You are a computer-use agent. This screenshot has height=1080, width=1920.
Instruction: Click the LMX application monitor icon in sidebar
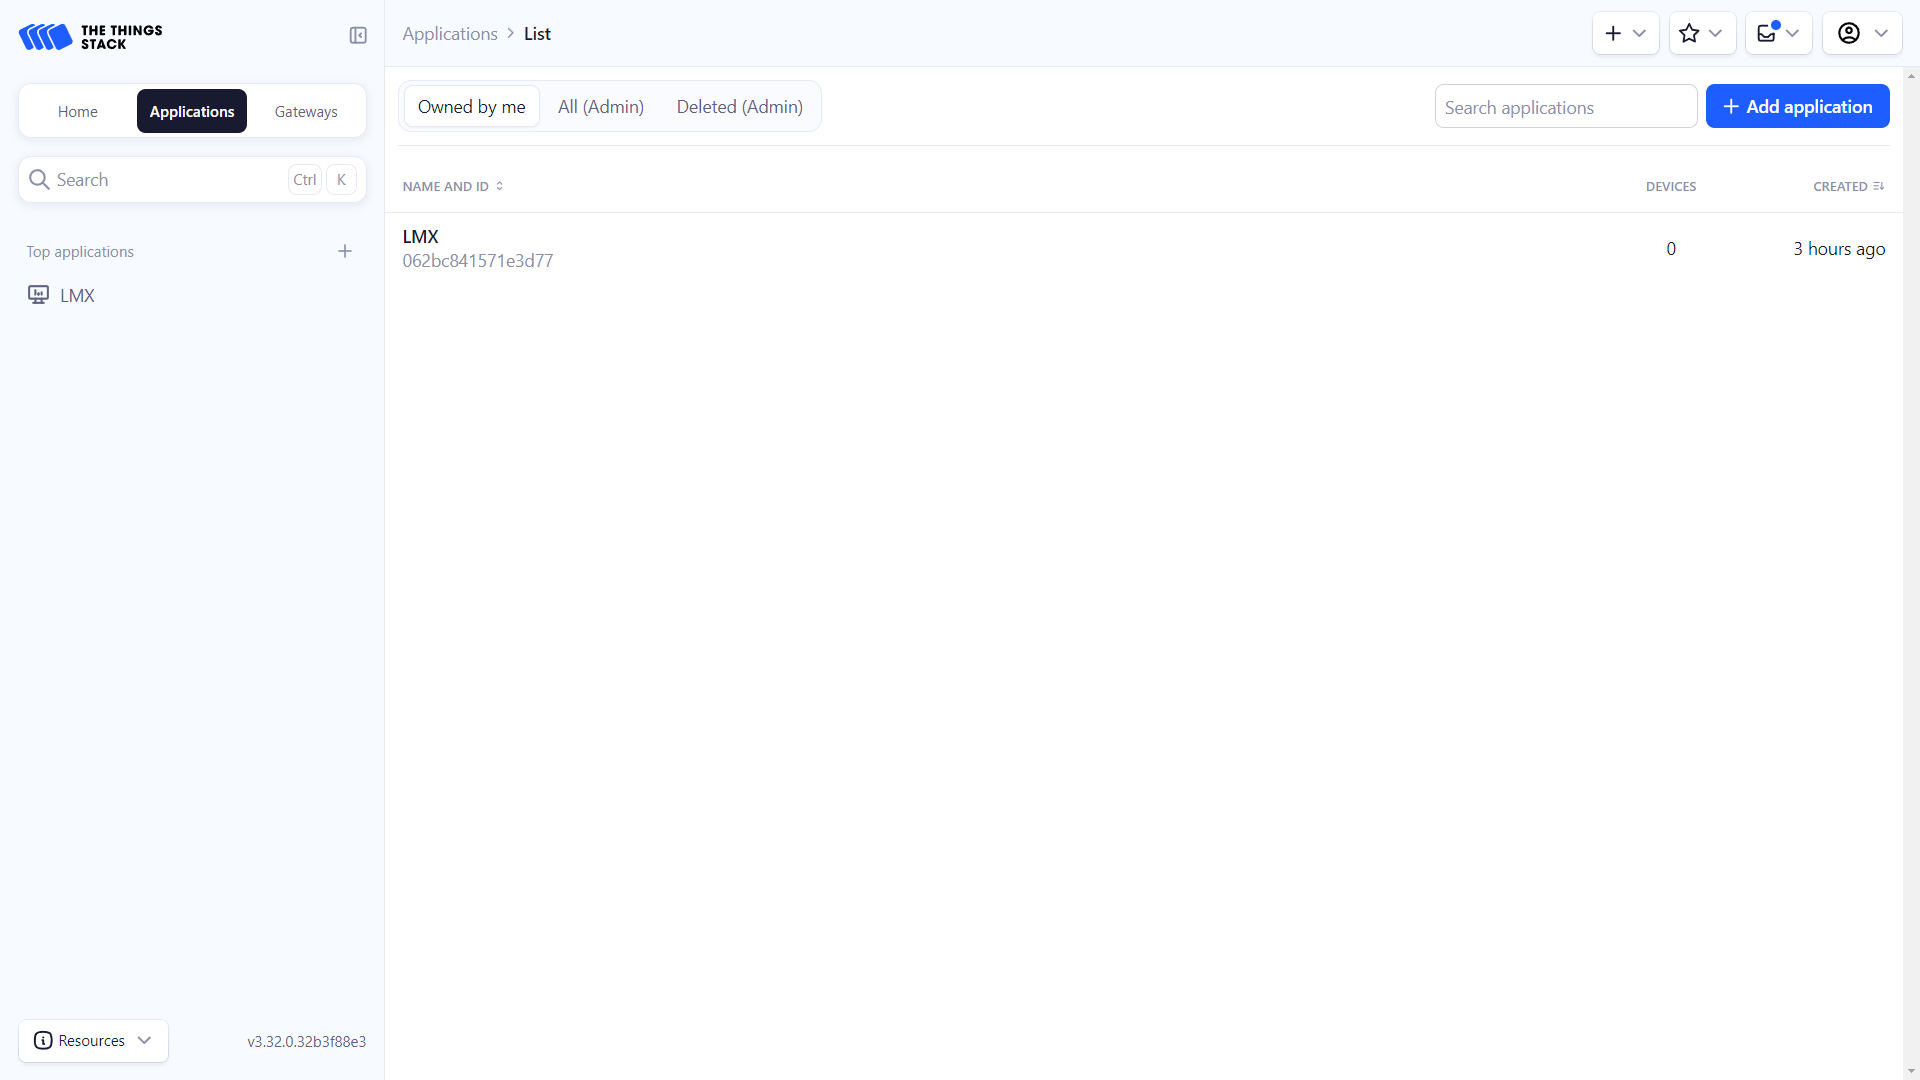pyautogui.click(x=38, y=295)
